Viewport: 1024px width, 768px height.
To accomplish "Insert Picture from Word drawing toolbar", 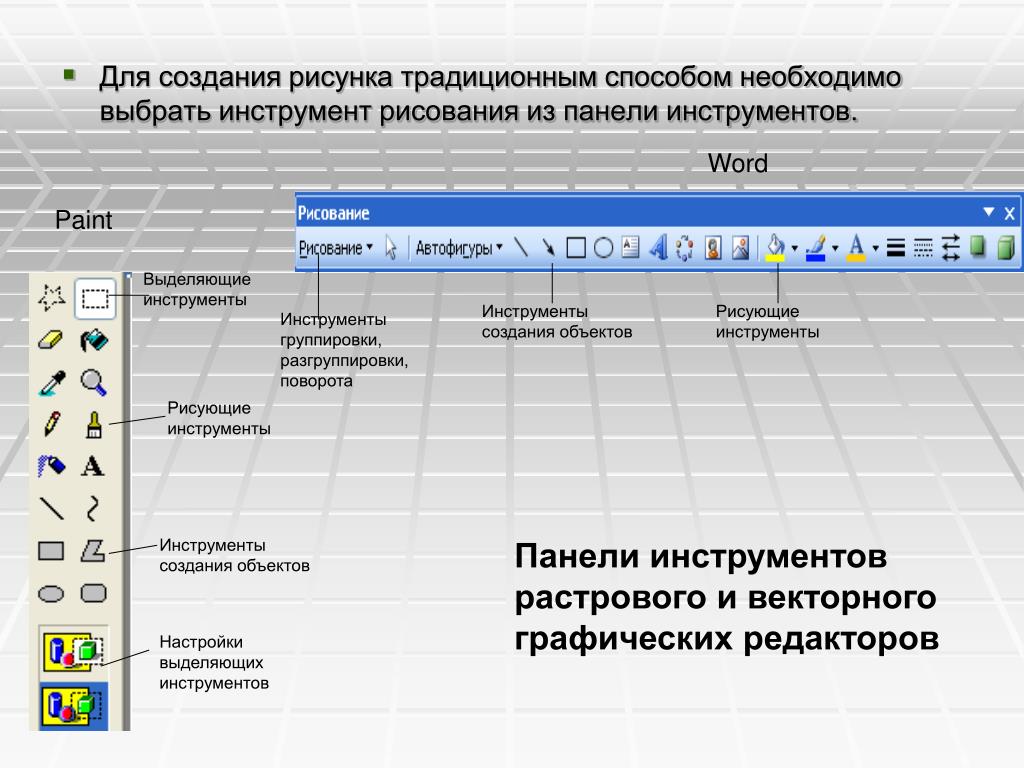I will [x=741, y=248].
